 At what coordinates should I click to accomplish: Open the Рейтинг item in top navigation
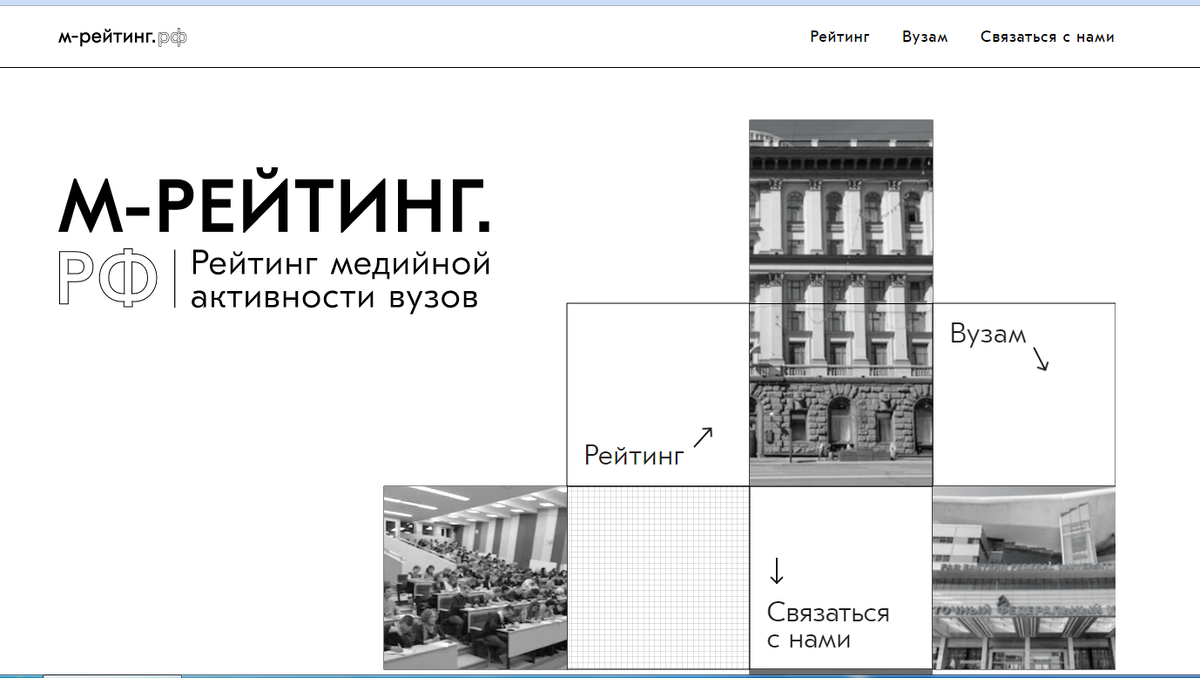pyautogui.click(x=839, y=36)
